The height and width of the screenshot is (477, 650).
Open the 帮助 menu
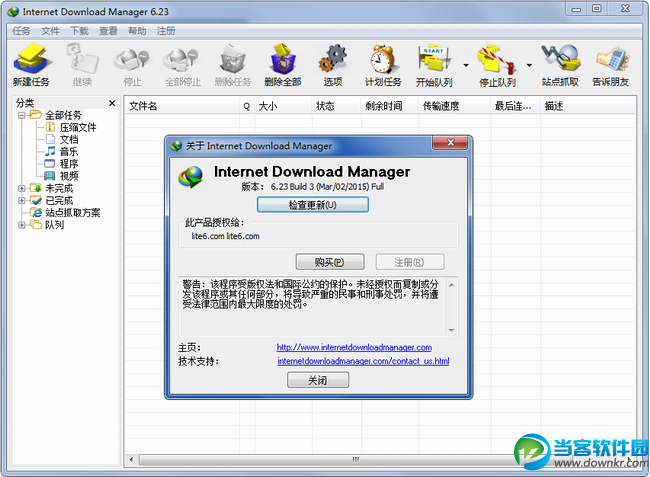pyautogui.click(x=137, y=31)
